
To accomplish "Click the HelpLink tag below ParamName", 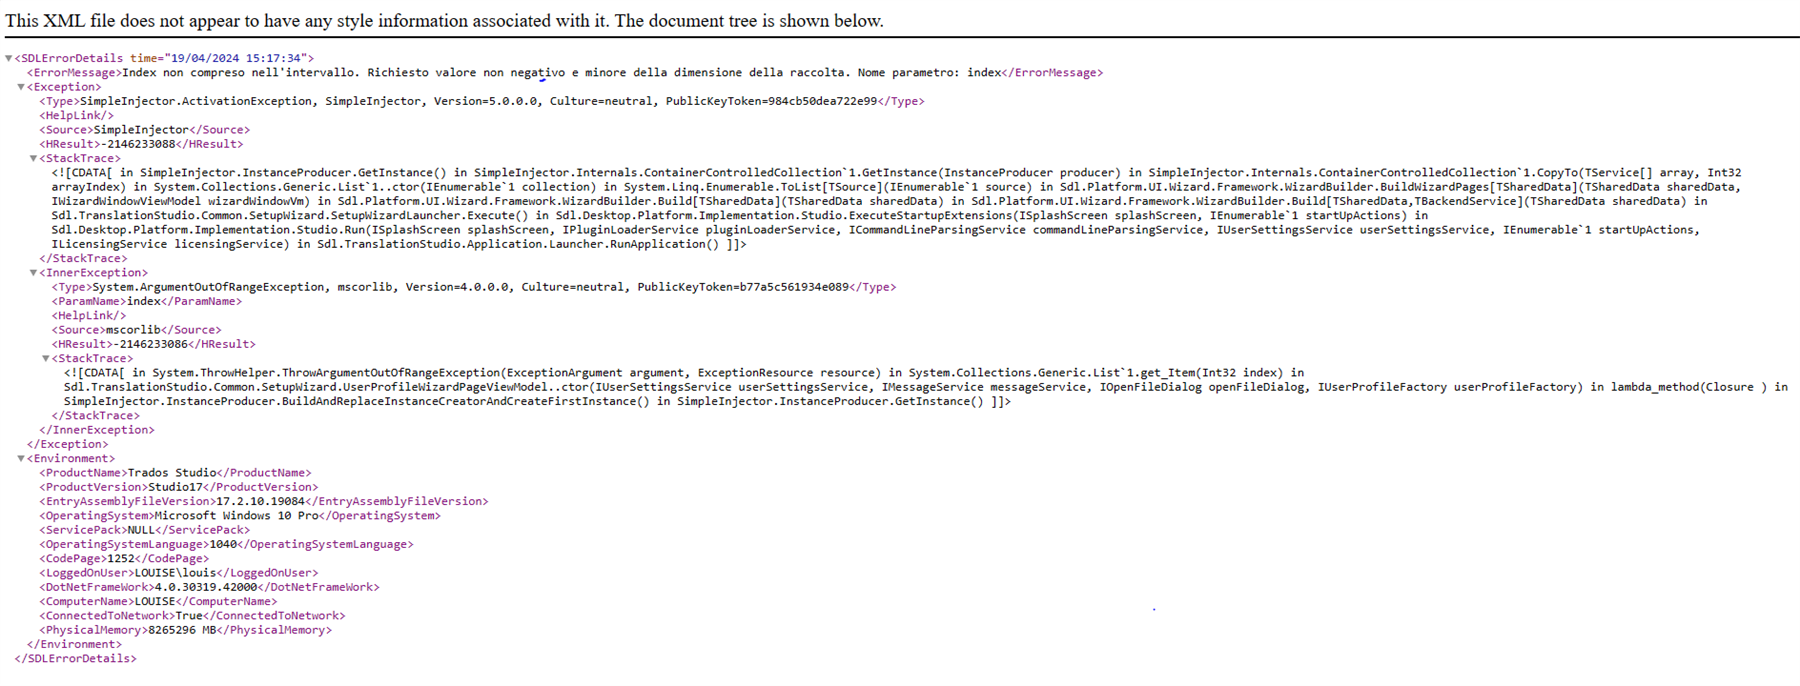I will pos(89,316).
